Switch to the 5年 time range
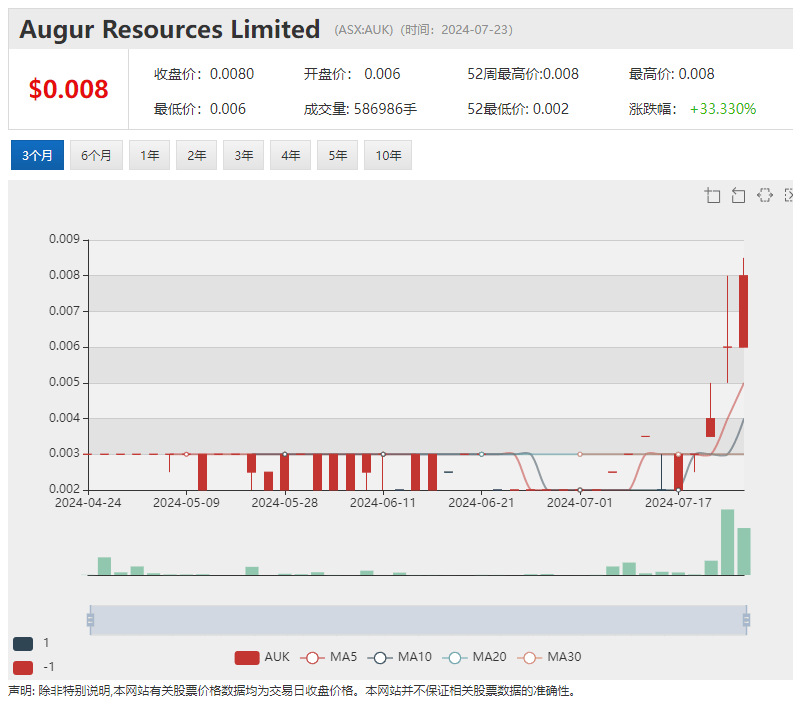This screenshot has height=716, width=805. (337, 155)
